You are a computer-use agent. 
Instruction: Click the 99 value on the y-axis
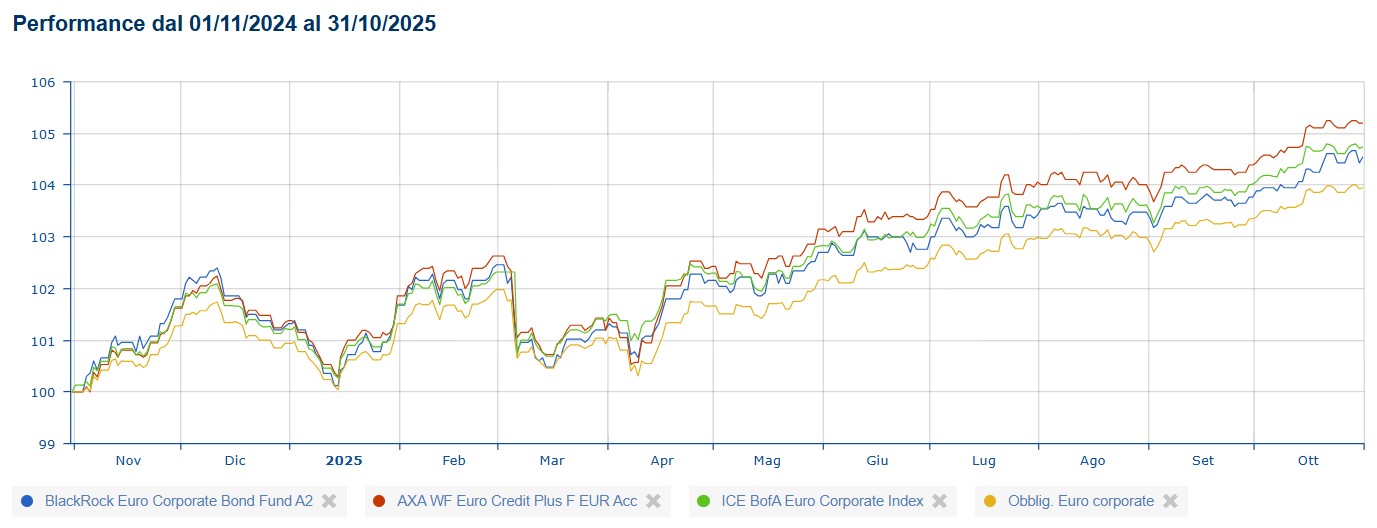point(48,444)
